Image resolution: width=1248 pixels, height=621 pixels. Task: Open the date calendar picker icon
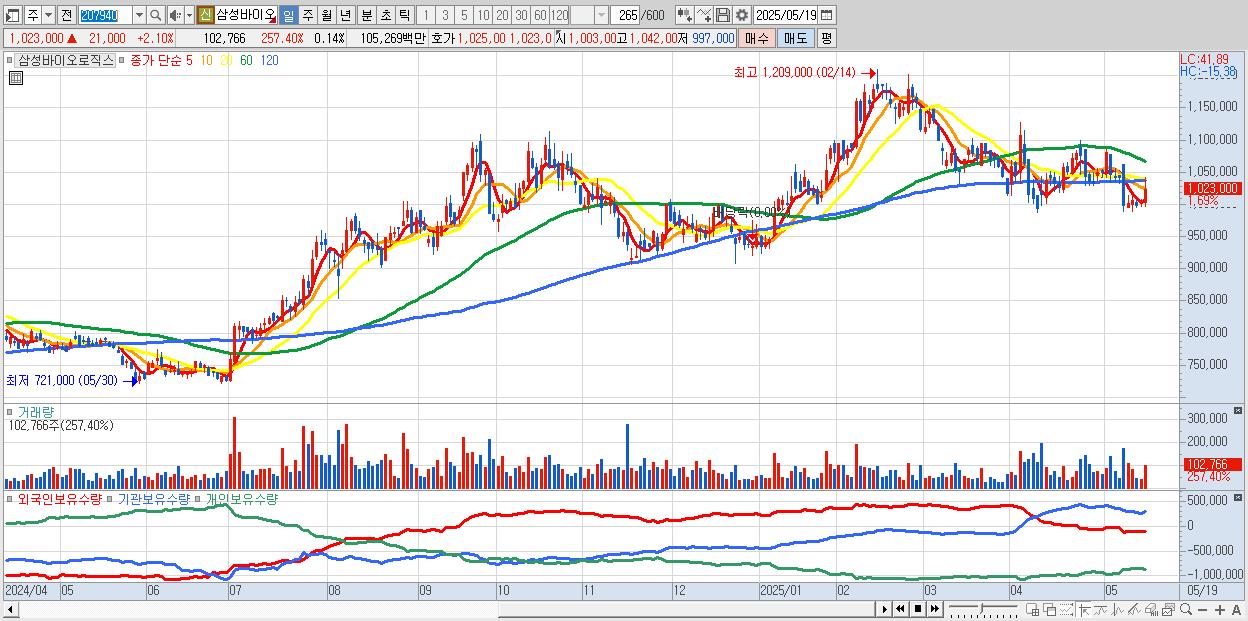827,15
